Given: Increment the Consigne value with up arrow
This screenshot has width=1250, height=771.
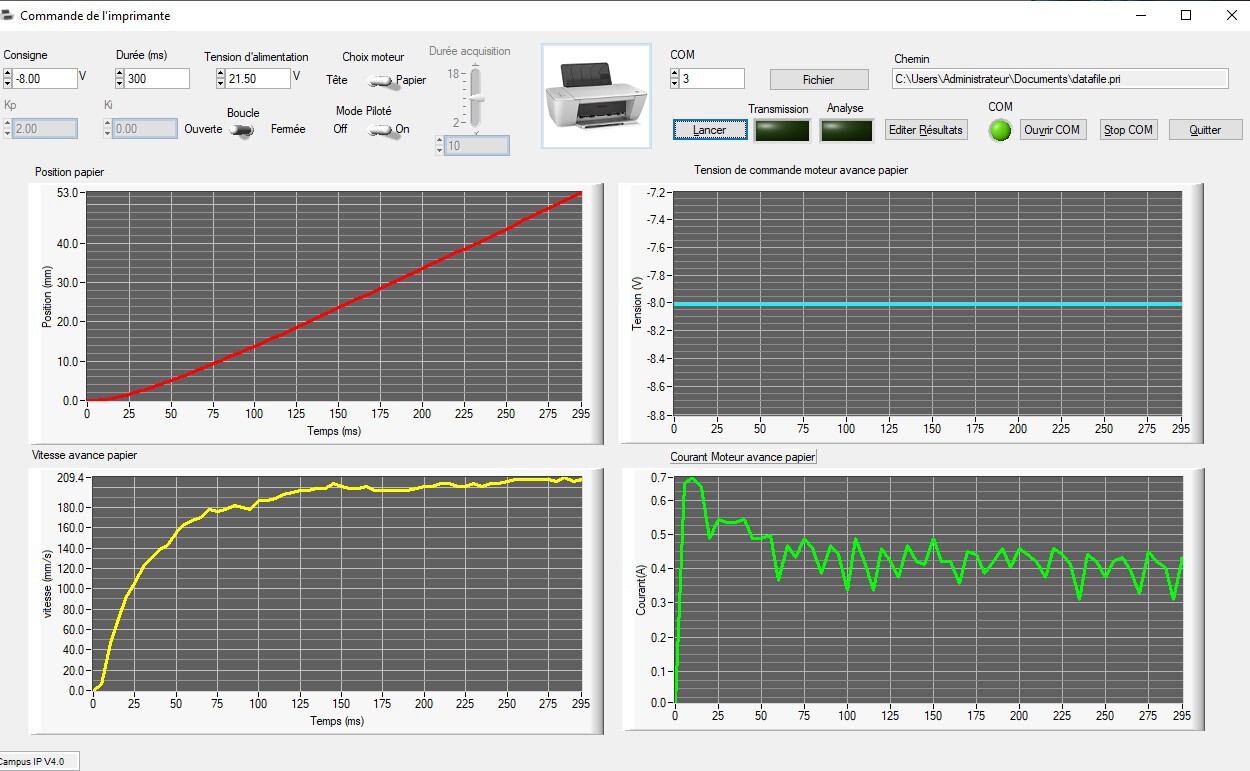Looking at the screenshot, I should (x=8, y=73).
